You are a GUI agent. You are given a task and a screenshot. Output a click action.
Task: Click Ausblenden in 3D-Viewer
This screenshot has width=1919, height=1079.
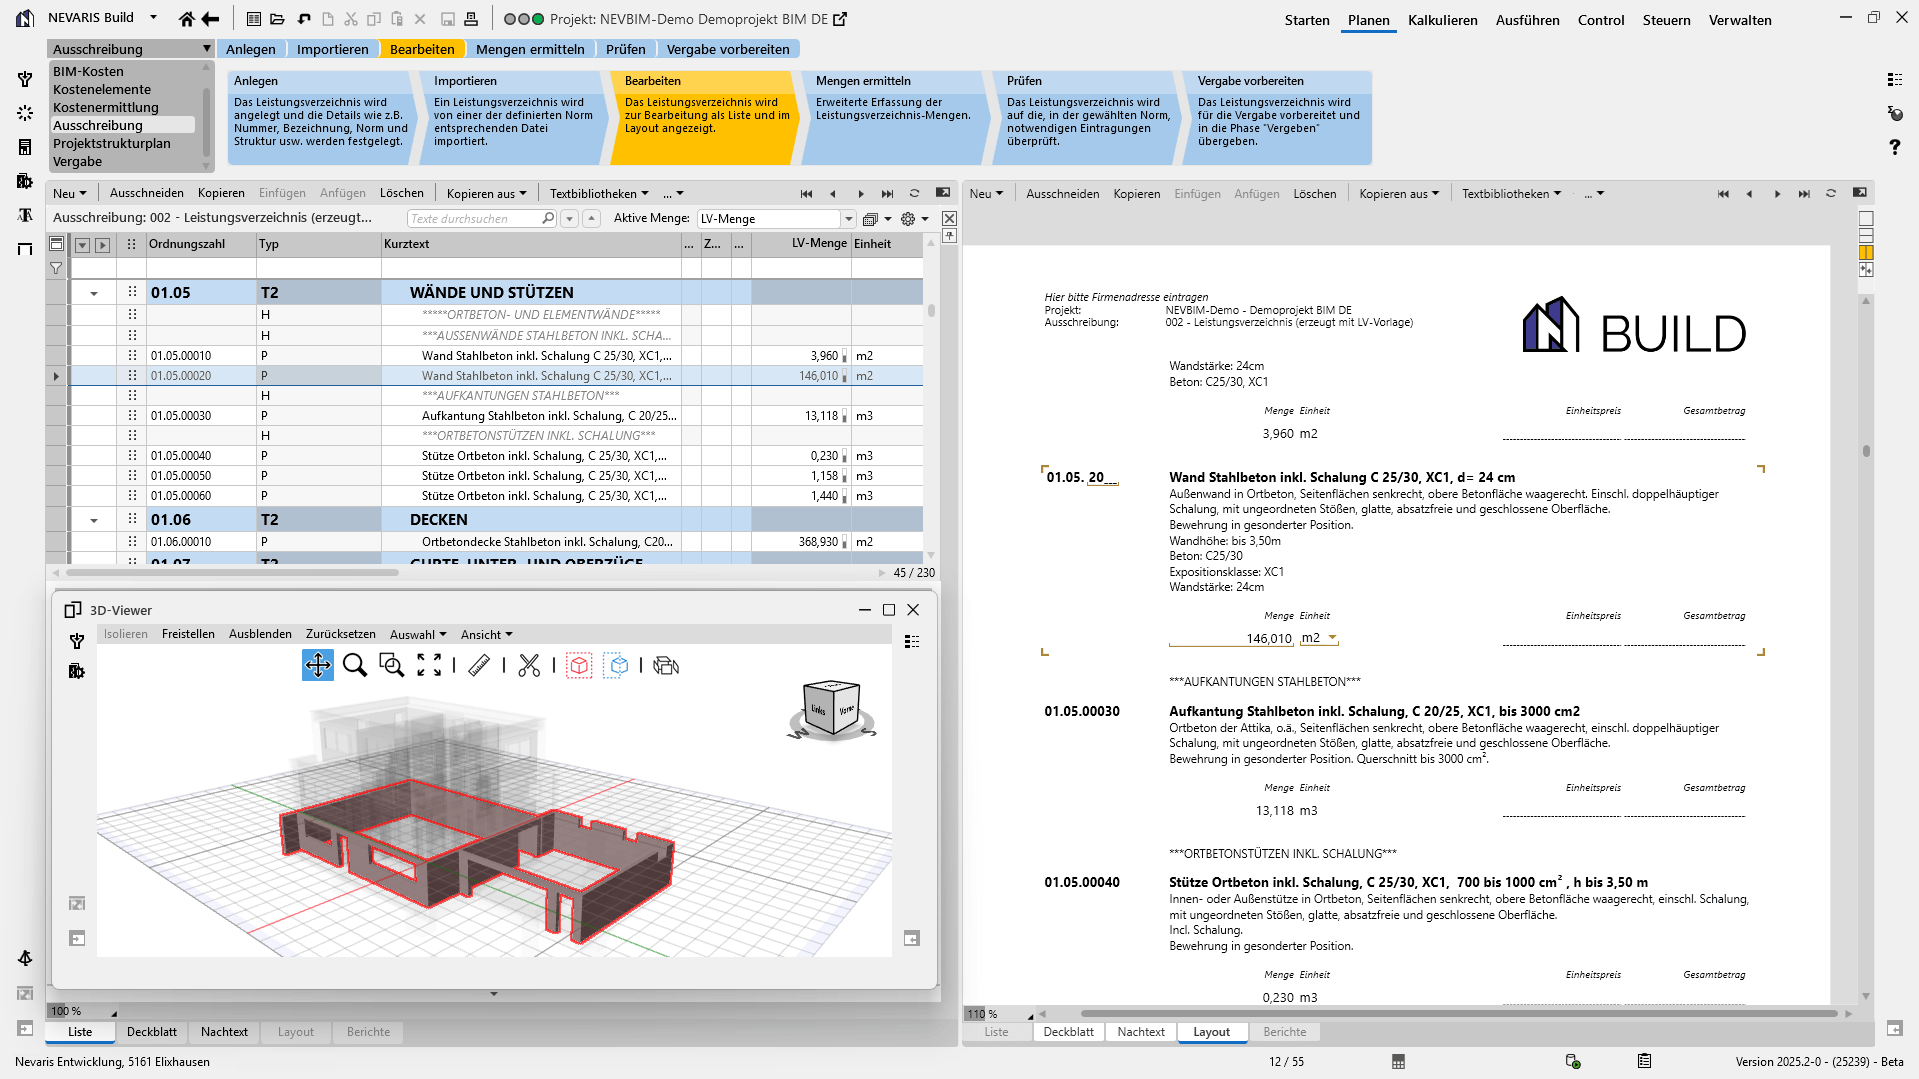click(x=260, y=634)
